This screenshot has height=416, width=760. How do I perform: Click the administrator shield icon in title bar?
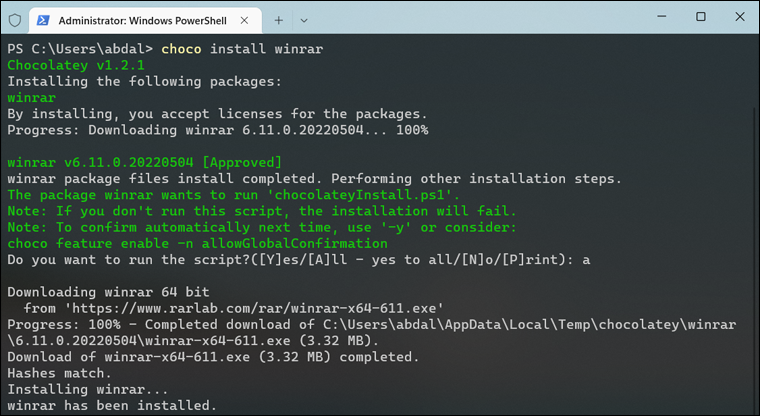click(14, 19)
